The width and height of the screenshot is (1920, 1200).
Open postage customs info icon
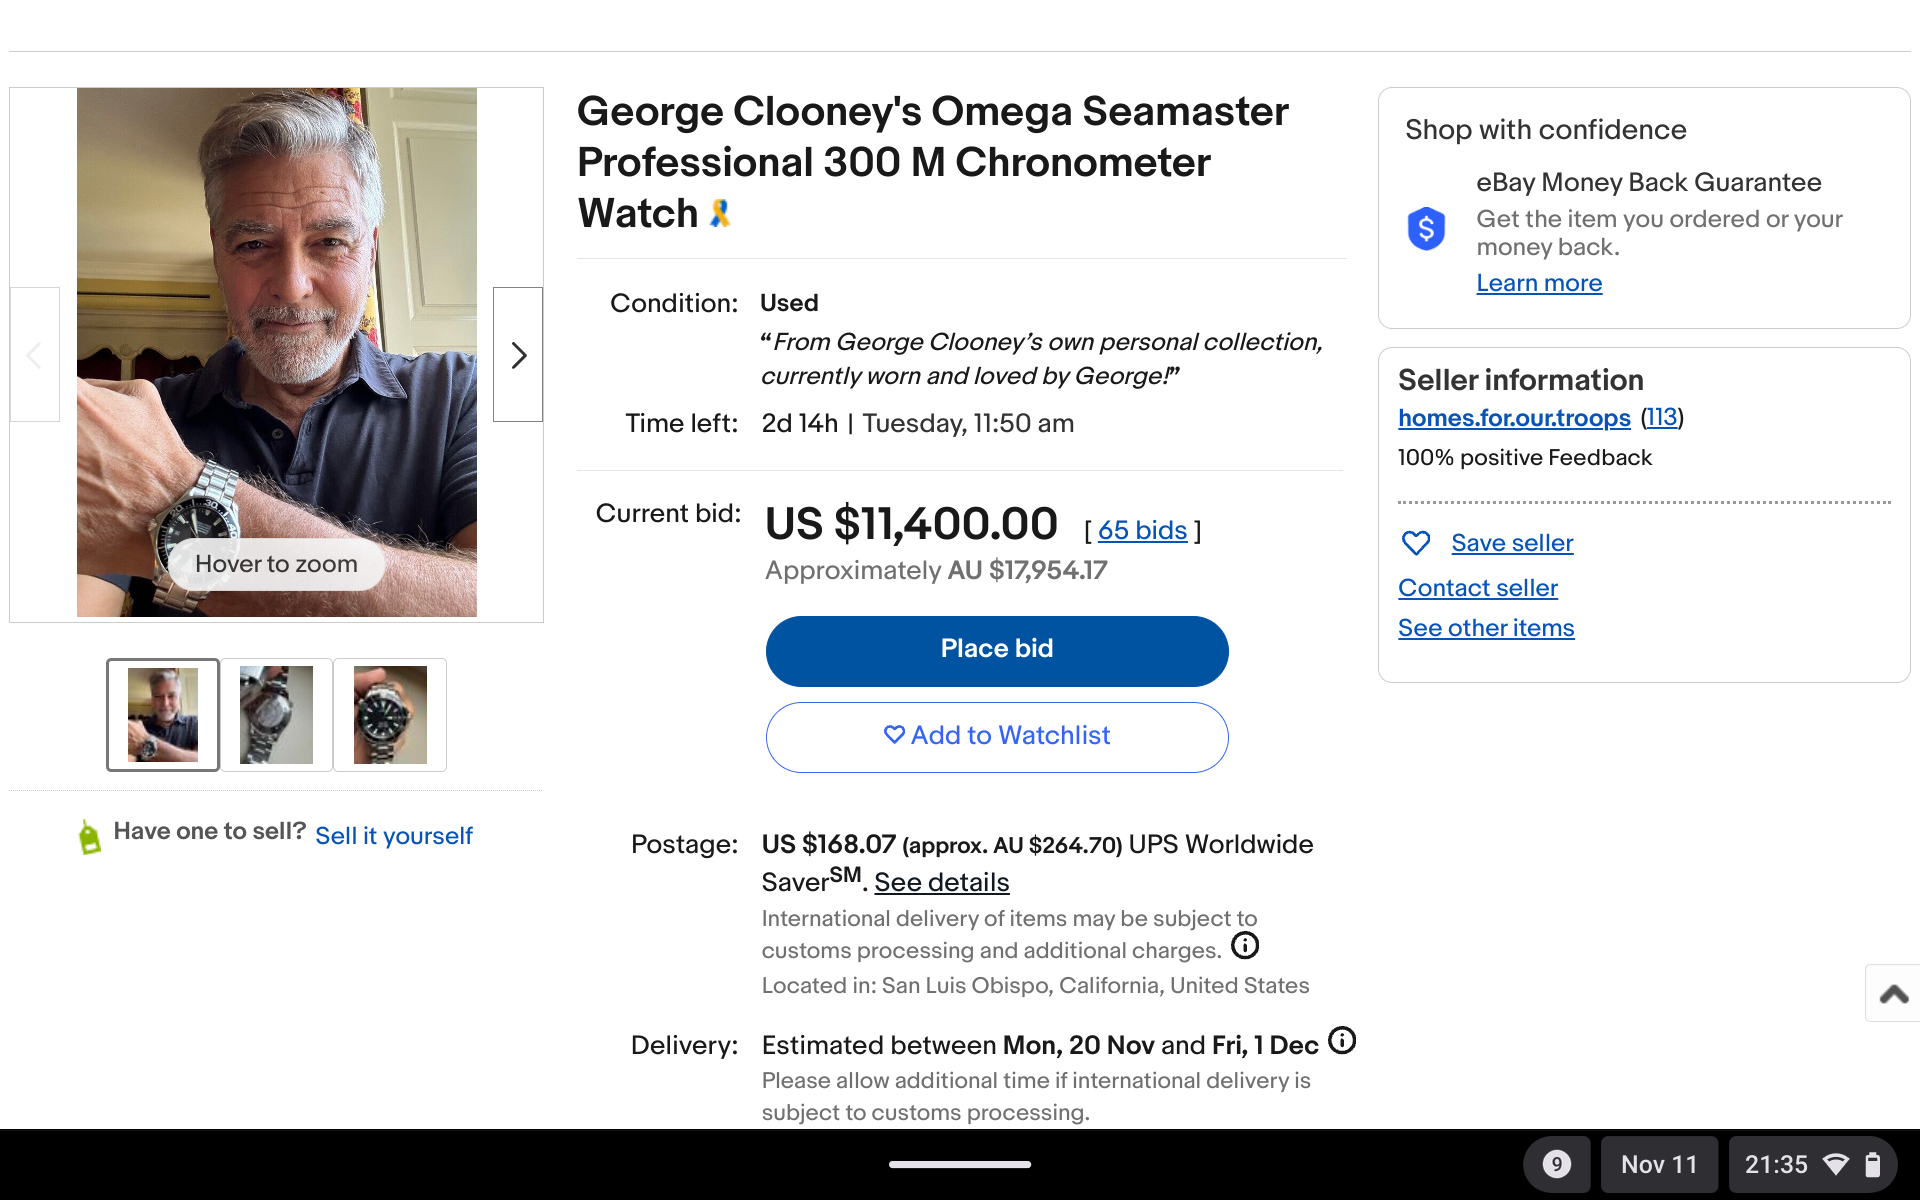point(1244,946)
